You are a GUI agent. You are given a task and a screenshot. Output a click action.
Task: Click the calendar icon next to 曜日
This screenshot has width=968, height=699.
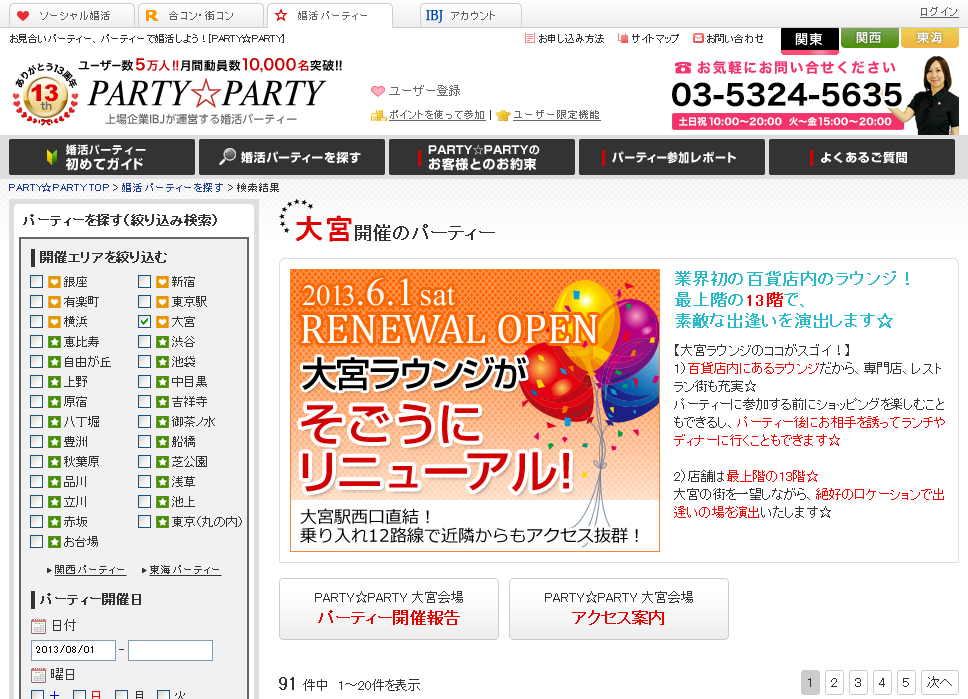pos(38,675)
